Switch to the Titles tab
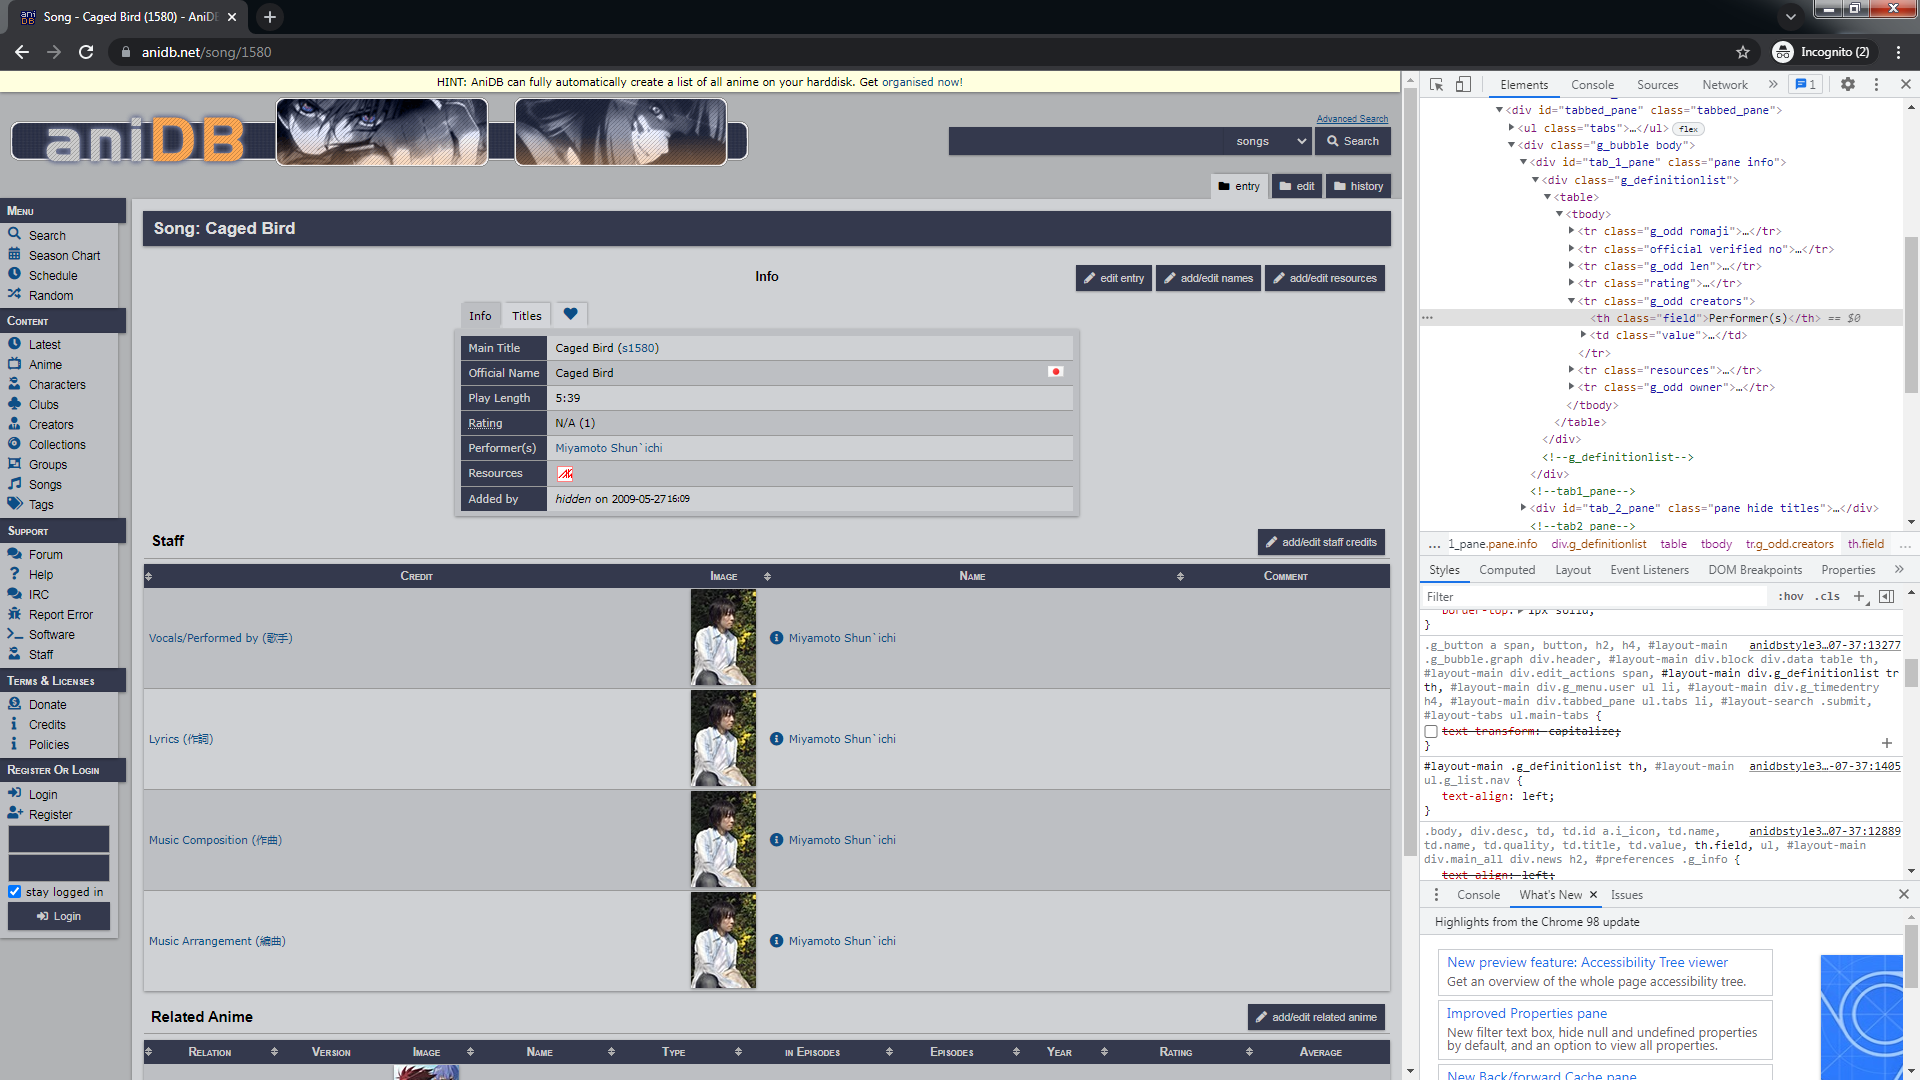The width and height of the screenshot is (1920, 1080). 526,316
